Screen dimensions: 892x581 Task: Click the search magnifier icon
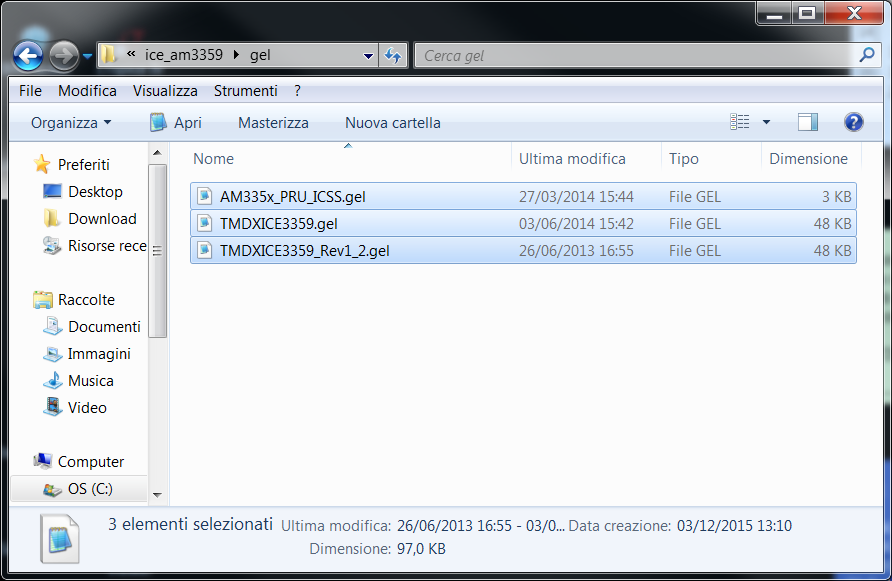point(867,55)
